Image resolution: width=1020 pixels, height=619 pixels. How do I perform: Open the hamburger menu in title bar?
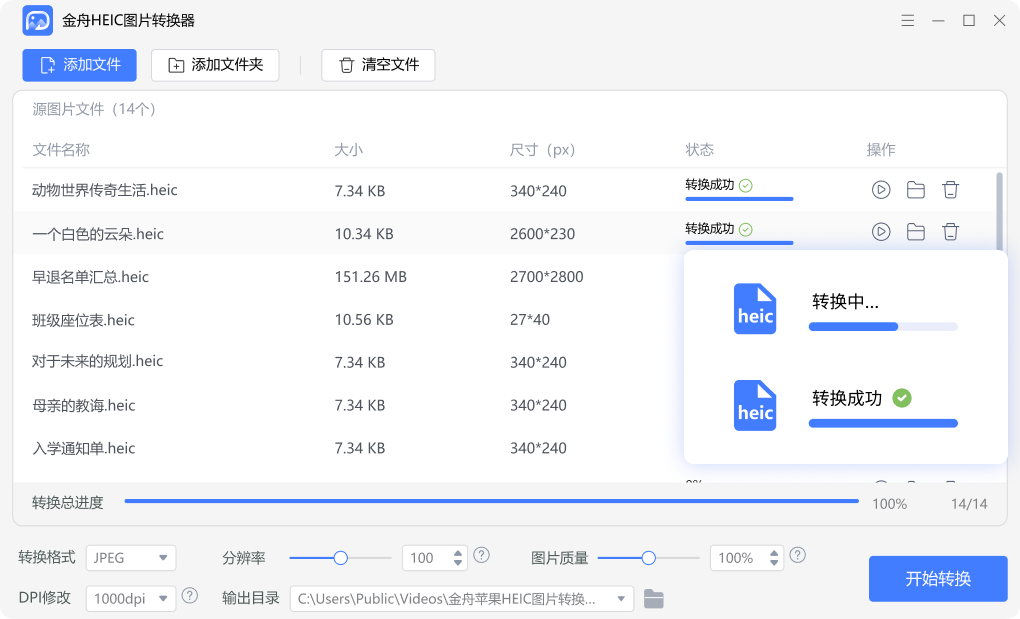coord(907,20)
